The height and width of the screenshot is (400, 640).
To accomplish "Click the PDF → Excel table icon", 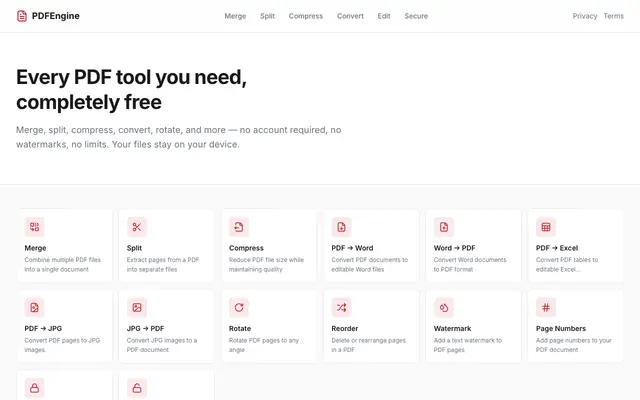I will point(546,227).
